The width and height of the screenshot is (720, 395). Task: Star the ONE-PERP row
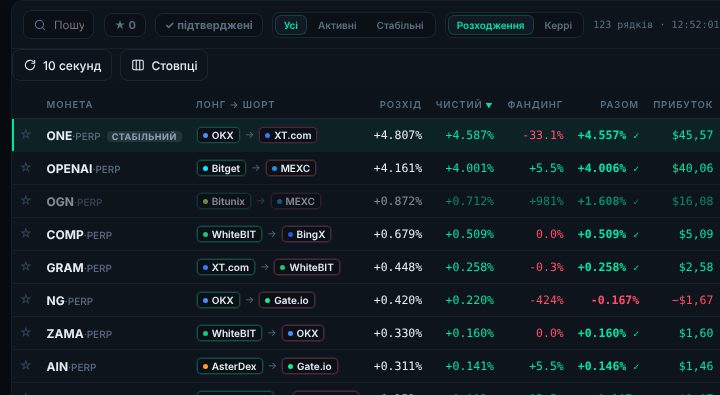click(26, 134)
